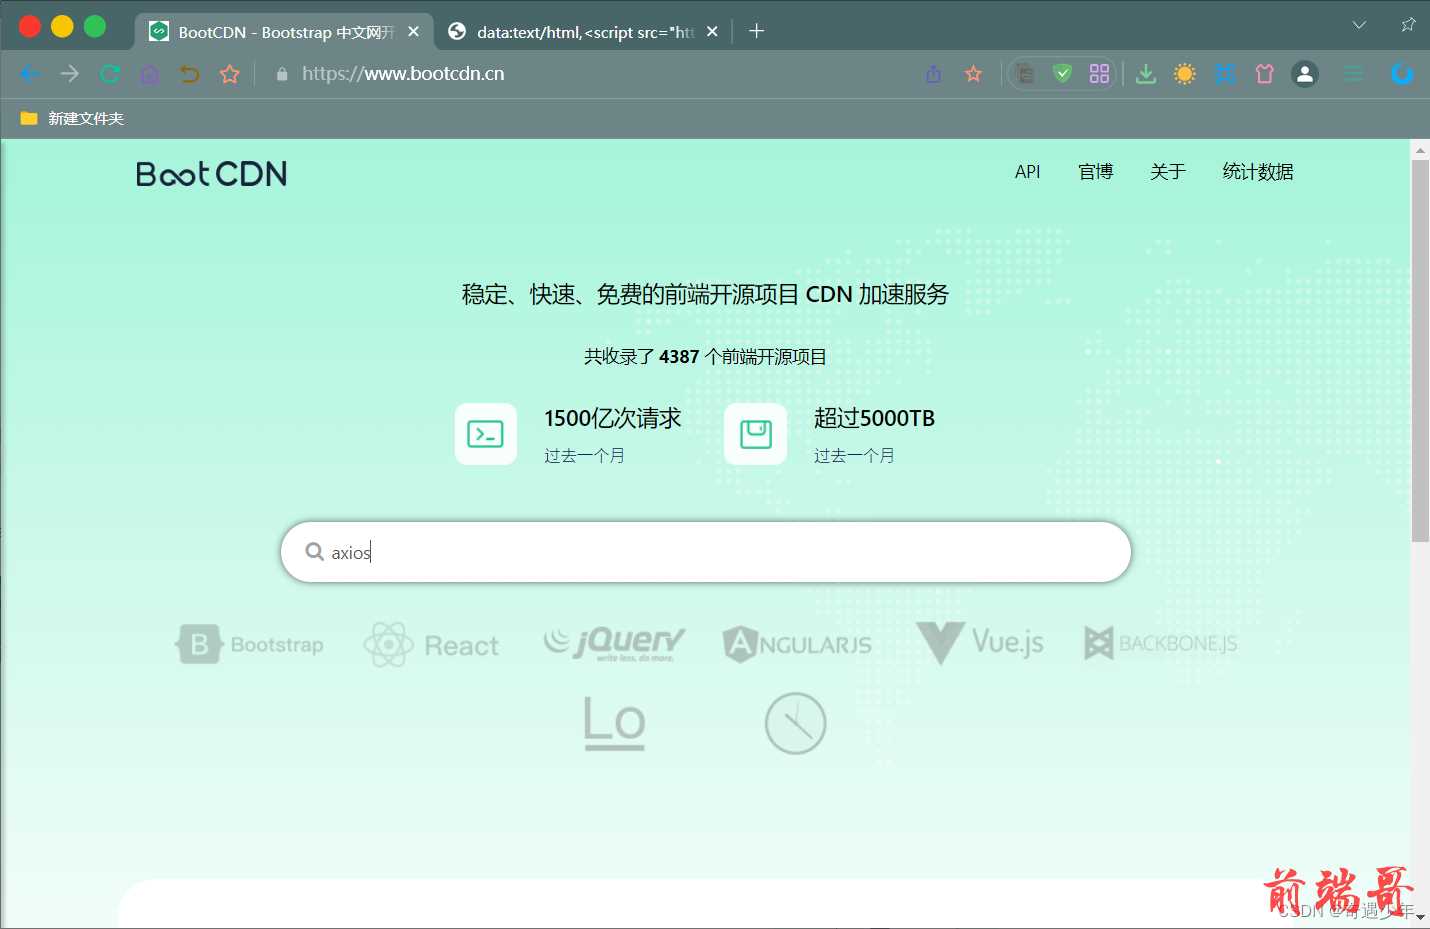
Task: Open the clock Moment.js logo
Action: point(796,723)
